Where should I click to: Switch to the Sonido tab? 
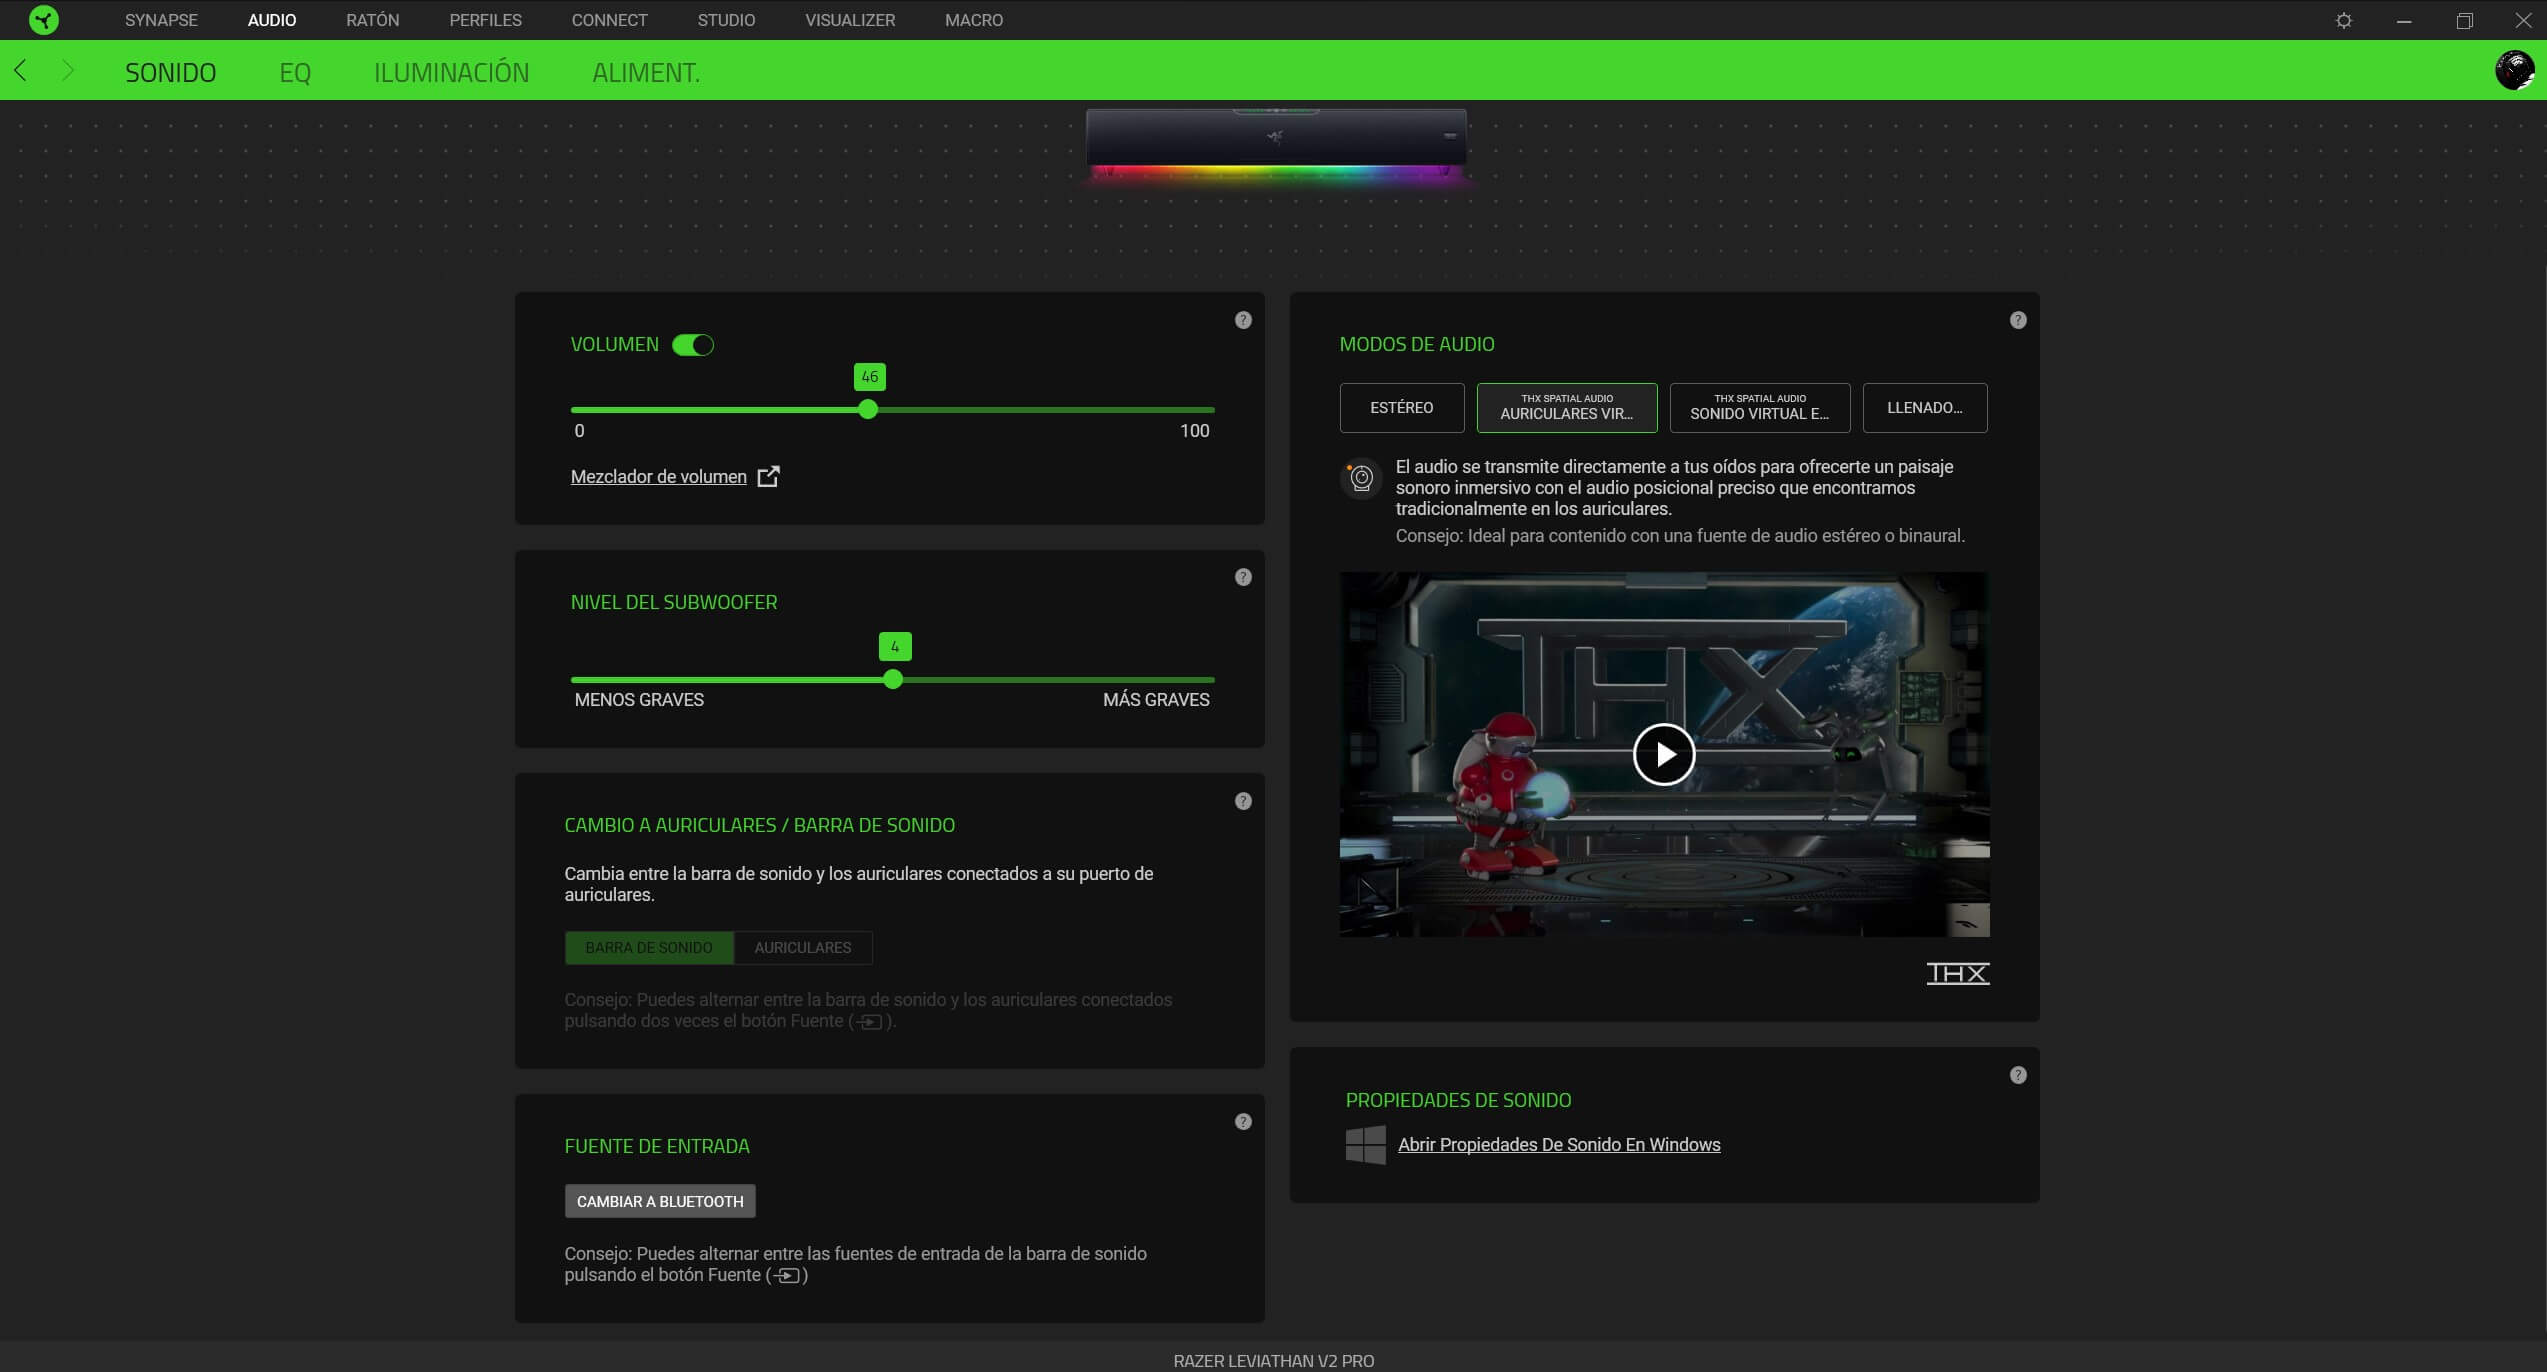pyautogui.click(x=170, y=72)
